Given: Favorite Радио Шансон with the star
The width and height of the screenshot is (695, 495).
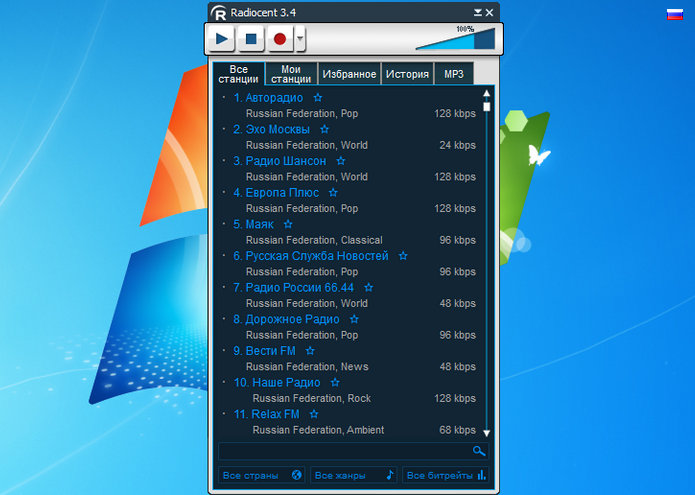Looking at the screenshot, I should click(340, 161).
